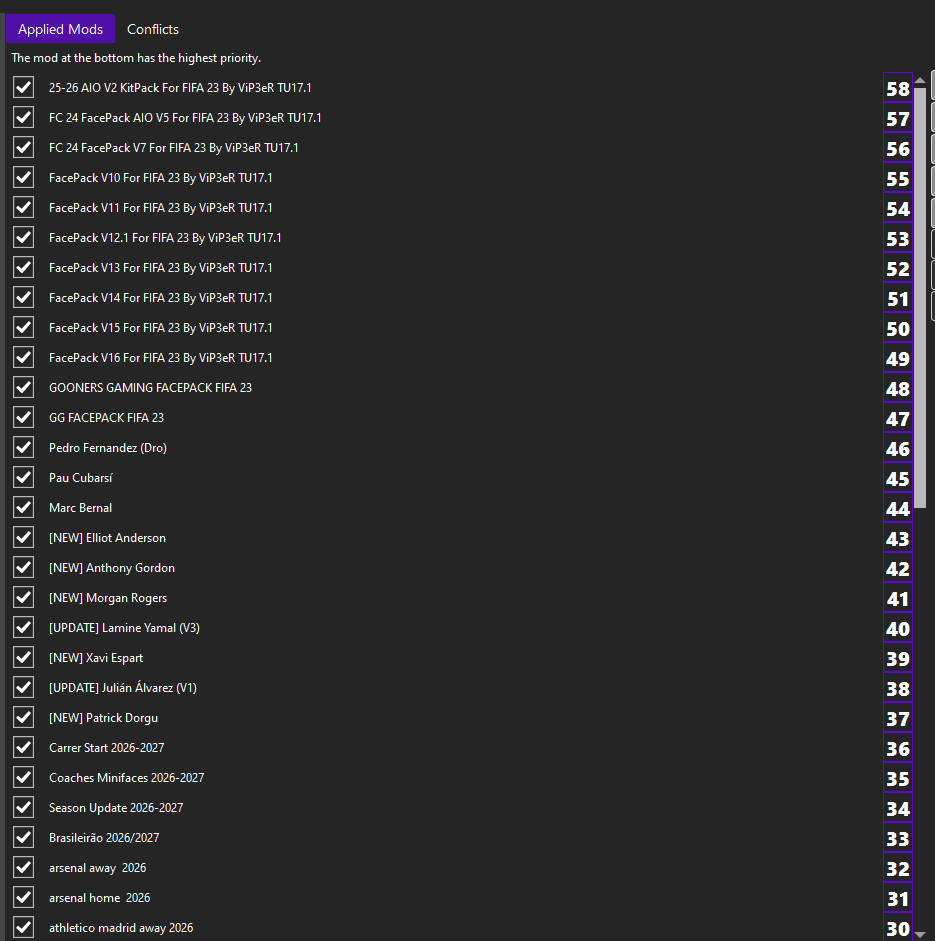Toggle the Season Update 2026-2027 checkbox
The width and height of the screenshot is (935, 941).
tap(23, 807)
